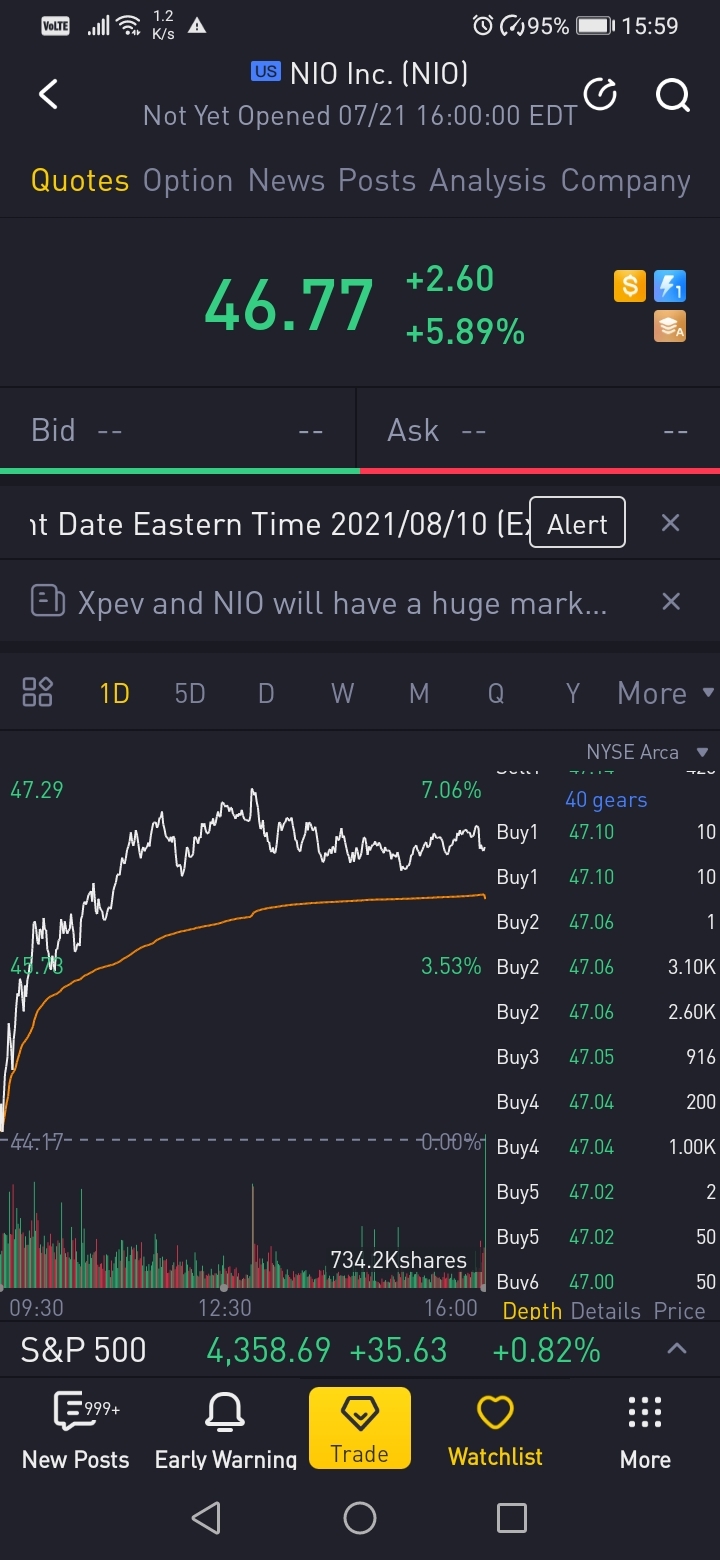720x1560 pixels.
Task: Open the news banner document icon
Action: [x=47, y=602]
